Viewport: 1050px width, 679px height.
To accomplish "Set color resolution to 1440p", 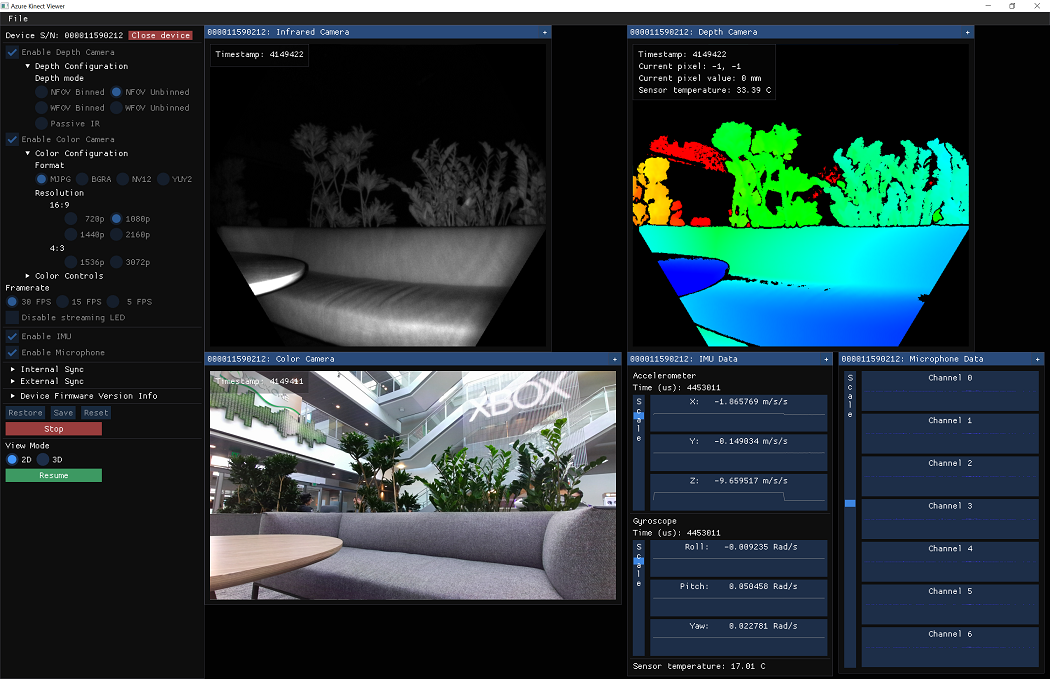I will coord(71,234).
